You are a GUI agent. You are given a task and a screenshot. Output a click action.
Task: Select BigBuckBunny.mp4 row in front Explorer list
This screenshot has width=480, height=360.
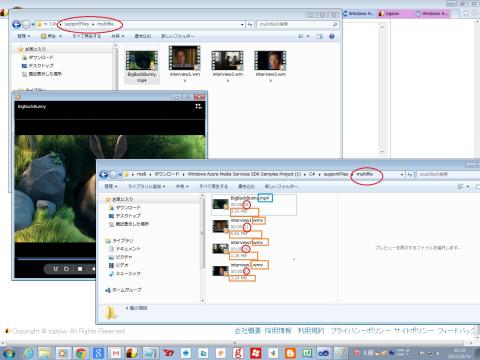[x=254, y=205]
